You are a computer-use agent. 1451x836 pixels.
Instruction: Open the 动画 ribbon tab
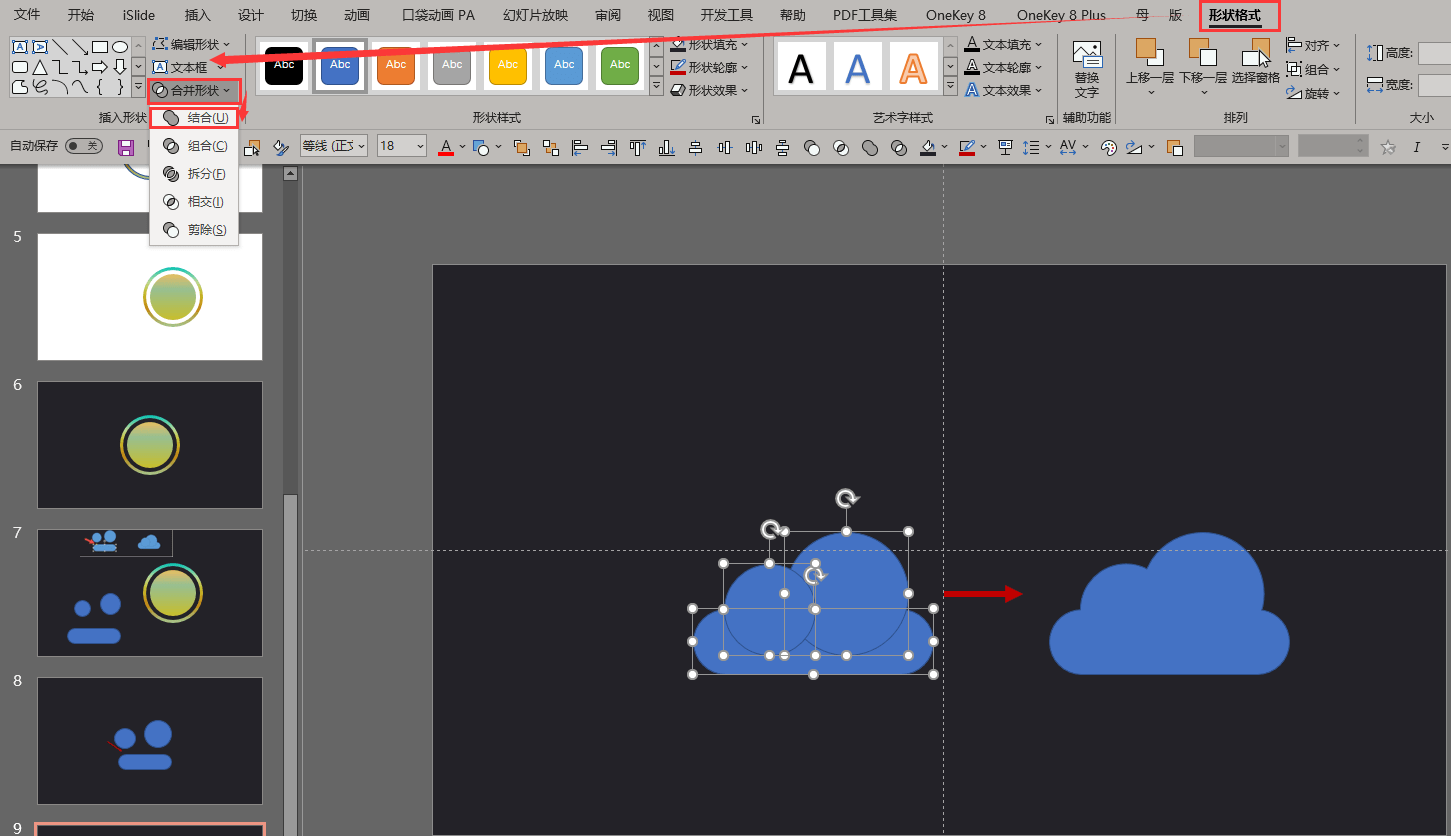pyautogui.click(x=357, y=15)
